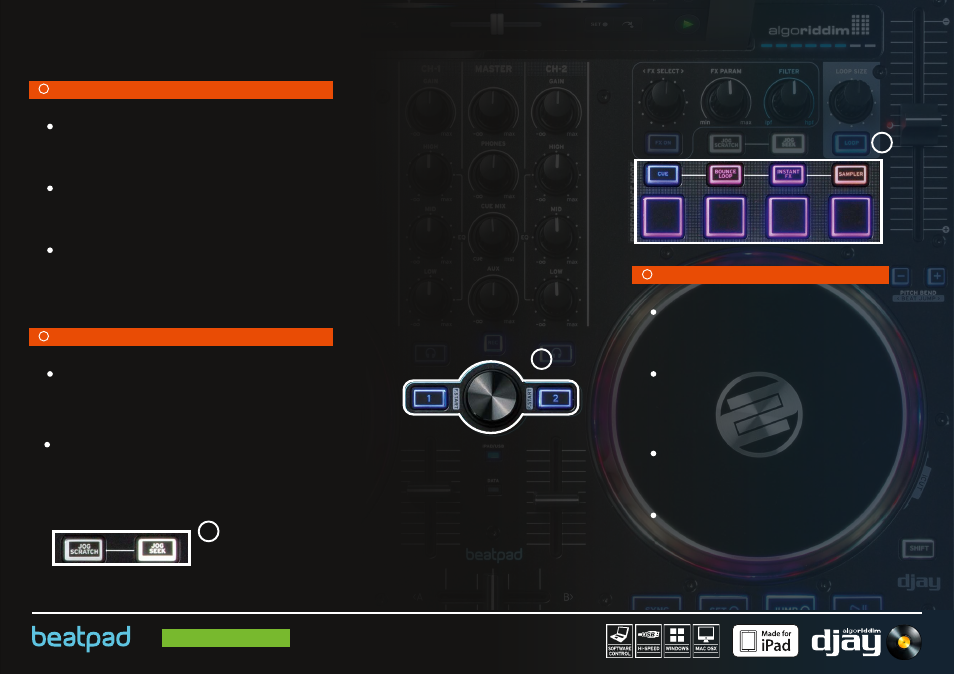The width and height of the screenshot is (954, 674).
Task: Toggle JOG SEEK on the controller below FILTER
Action: [789, 144]
